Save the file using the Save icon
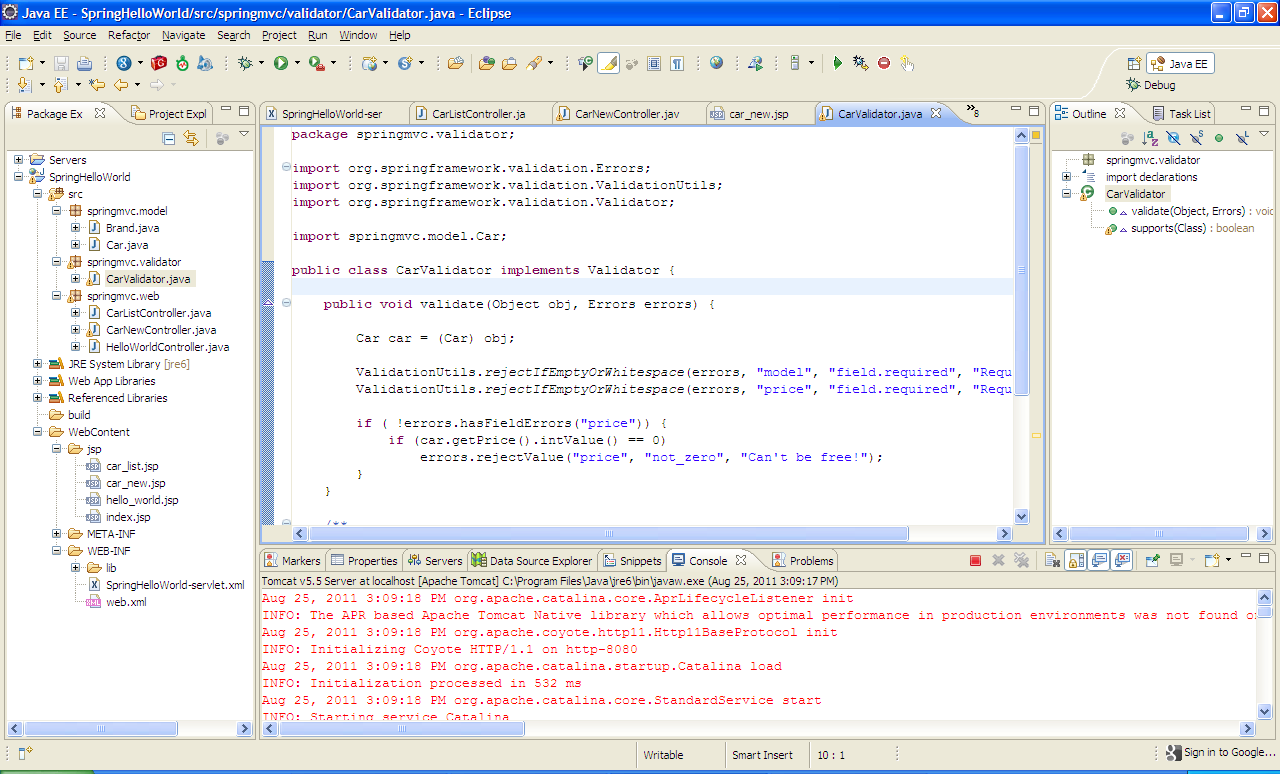 coord(60,62)
